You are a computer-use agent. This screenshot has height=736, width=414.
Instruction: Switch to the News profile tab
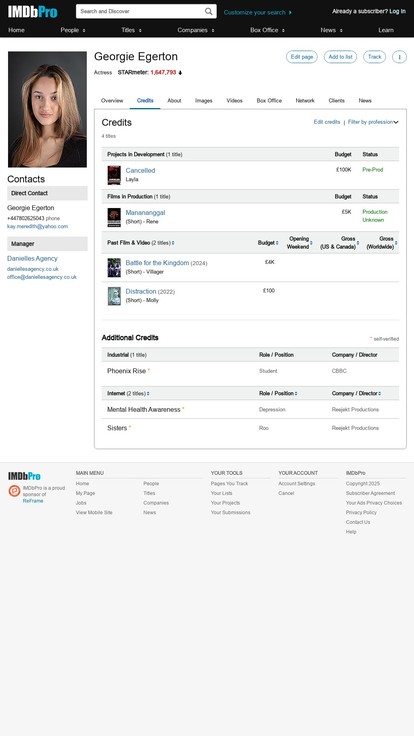[365, 100]
